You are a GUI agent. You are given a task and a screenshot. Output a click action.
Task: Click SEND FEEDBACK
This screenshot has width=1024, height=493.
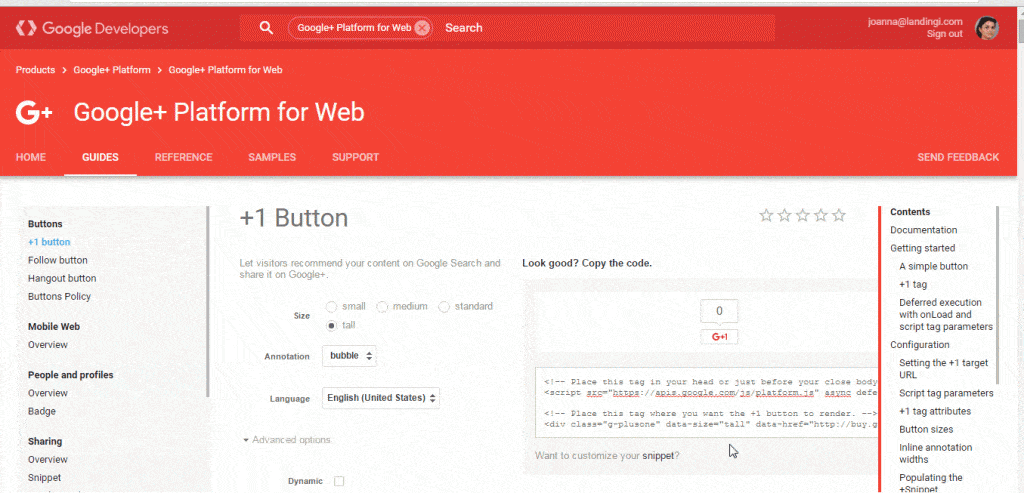point(958,157)
